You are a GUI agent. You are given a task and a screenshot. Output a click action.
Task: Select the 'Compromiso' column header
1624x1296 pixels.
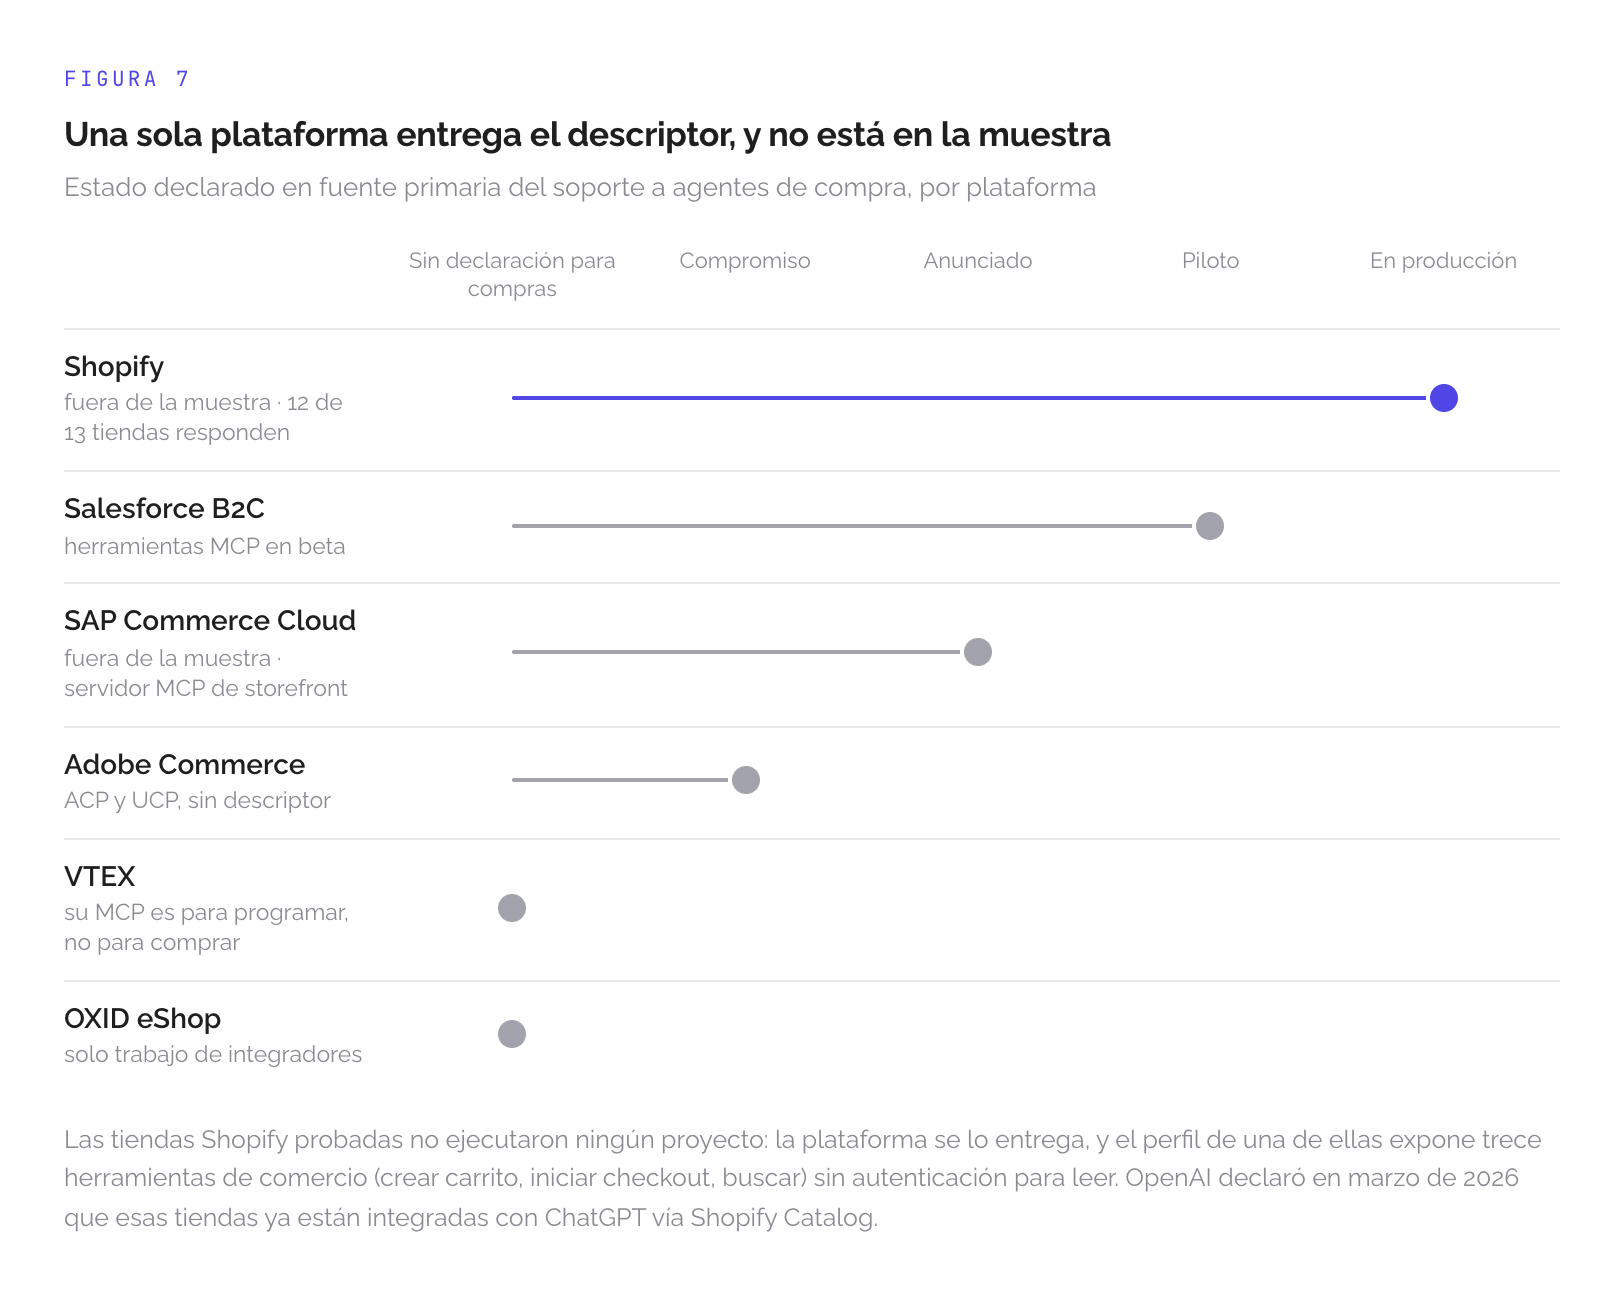click(745, 261)
